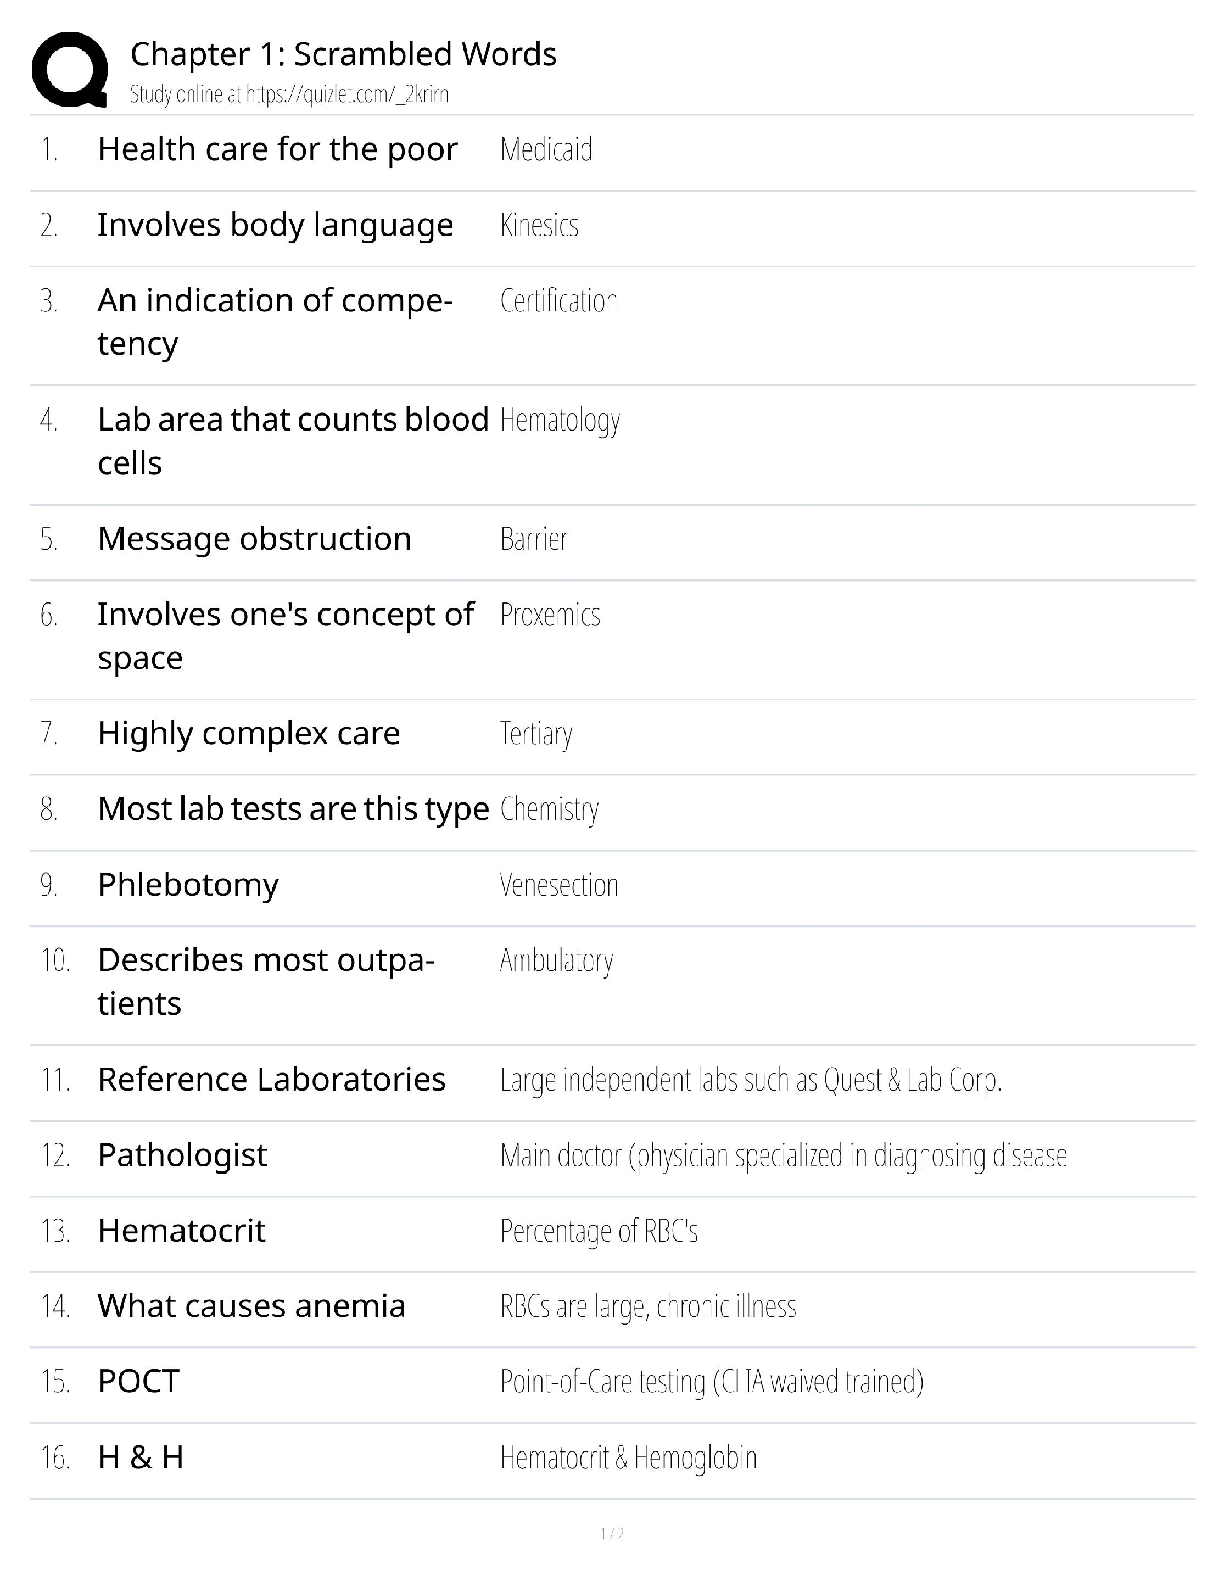Click the Quizlet Q logo icon
Screen dimensions: 1224x1584
pos(70,69)
